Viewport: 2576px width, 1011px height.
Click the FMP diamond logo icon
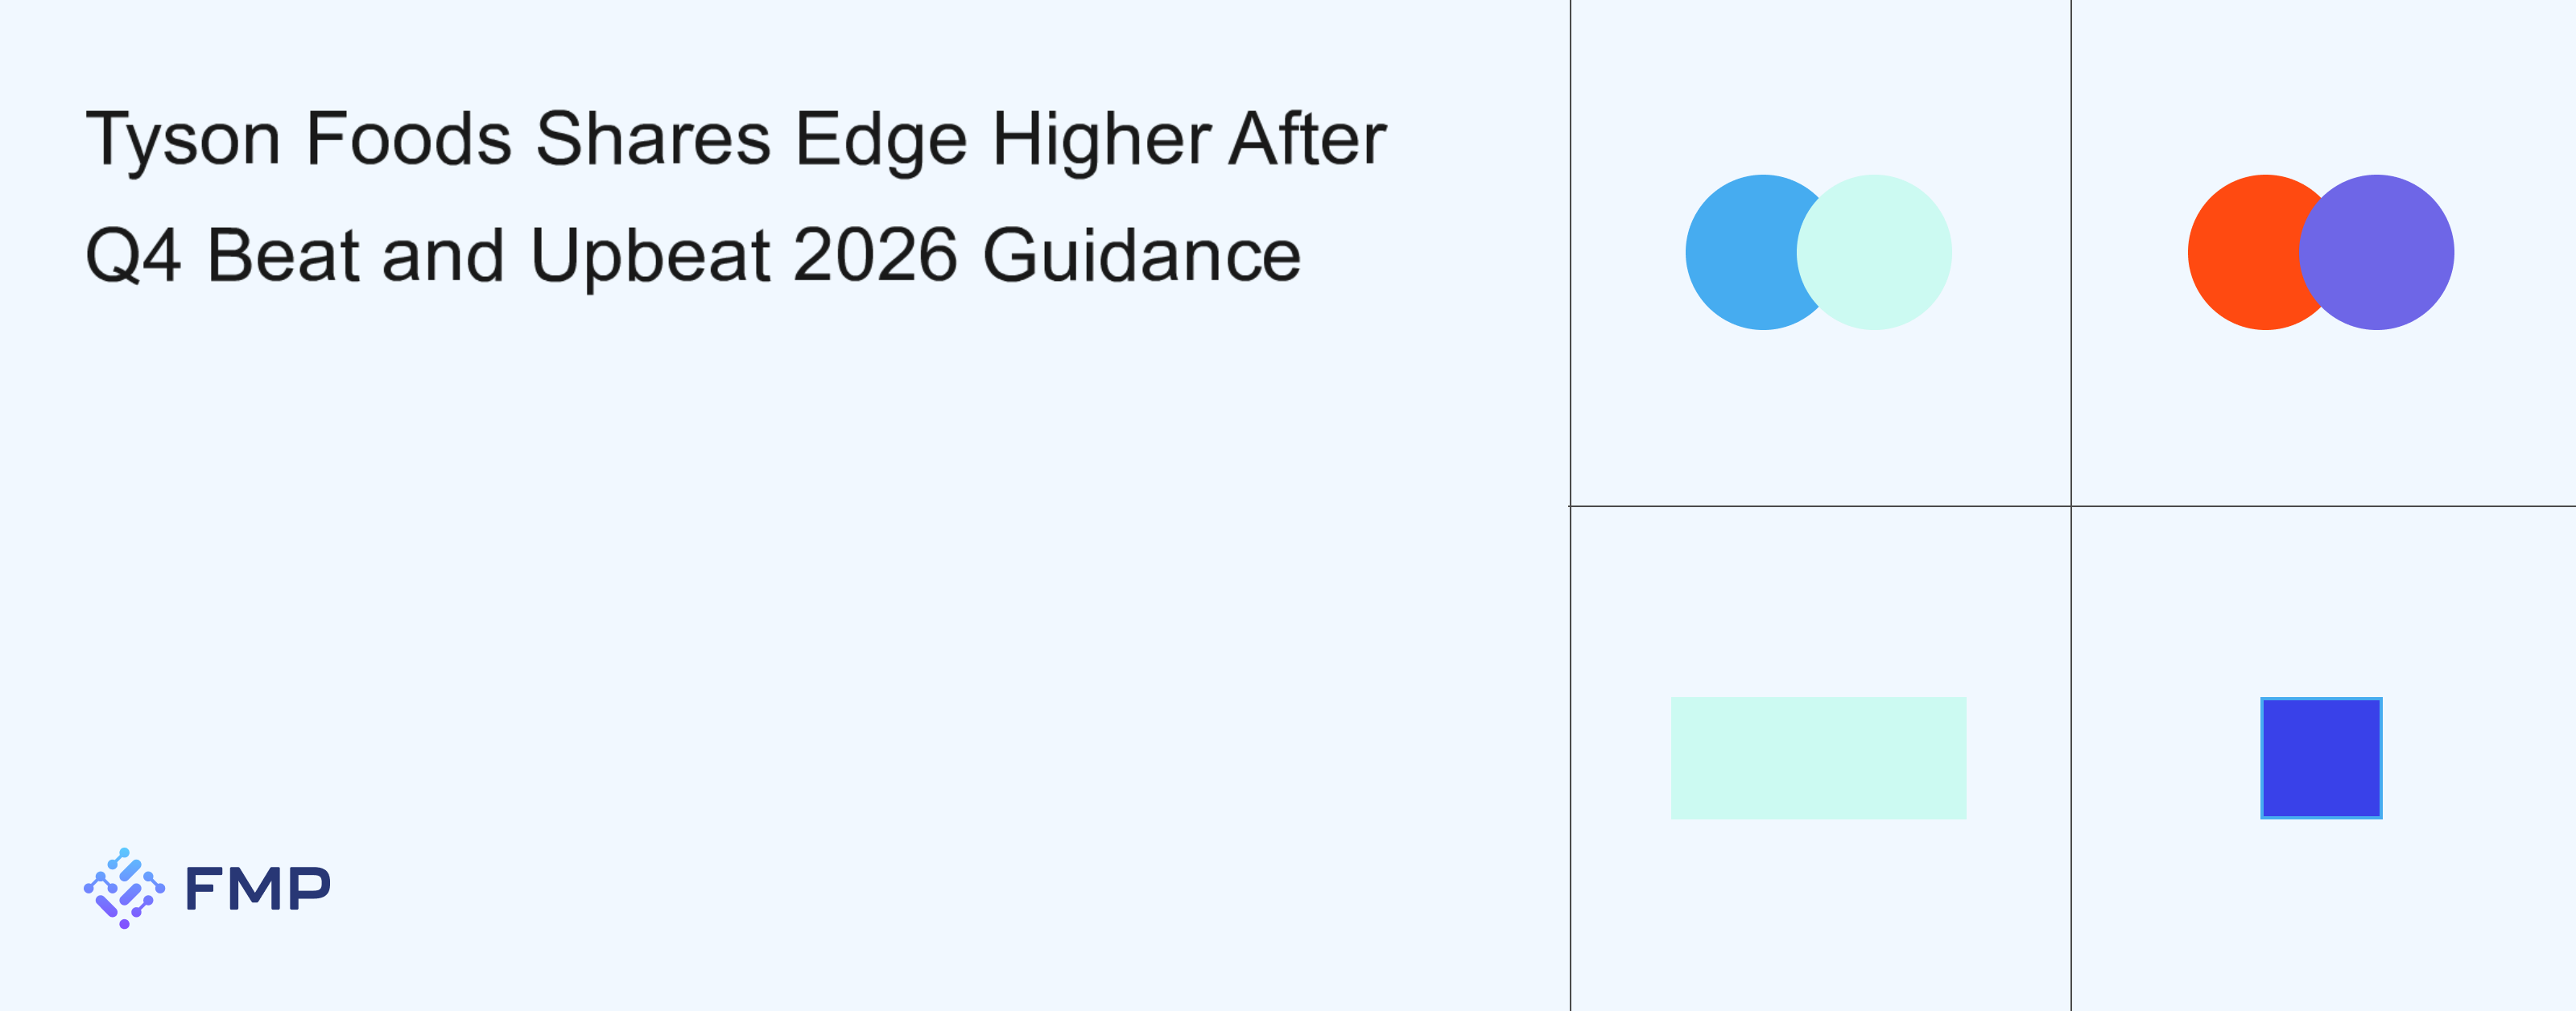(x=124, y=888)
